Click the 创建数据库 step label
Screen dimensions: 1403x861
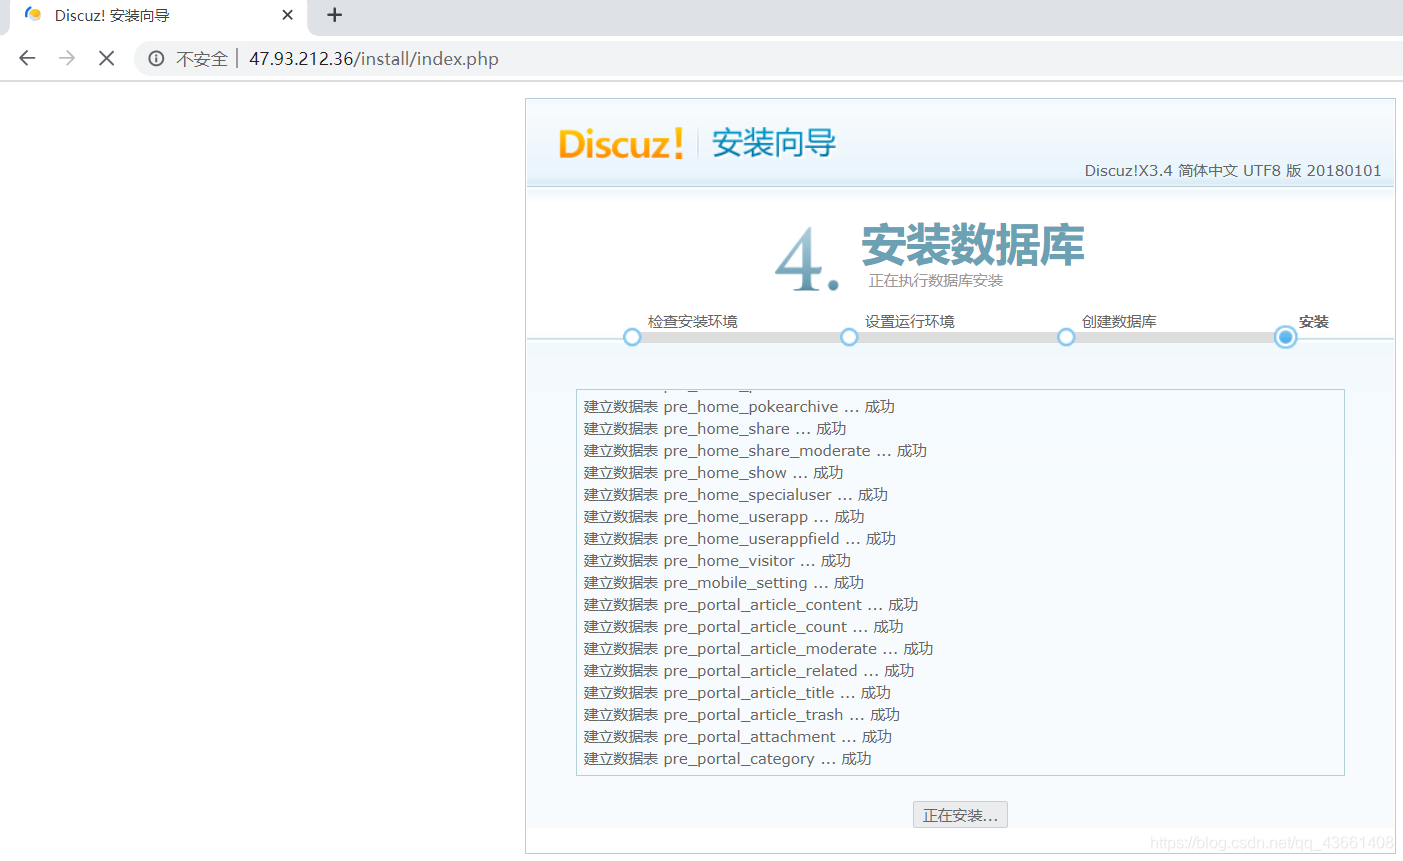click(x=1119, y=322)
